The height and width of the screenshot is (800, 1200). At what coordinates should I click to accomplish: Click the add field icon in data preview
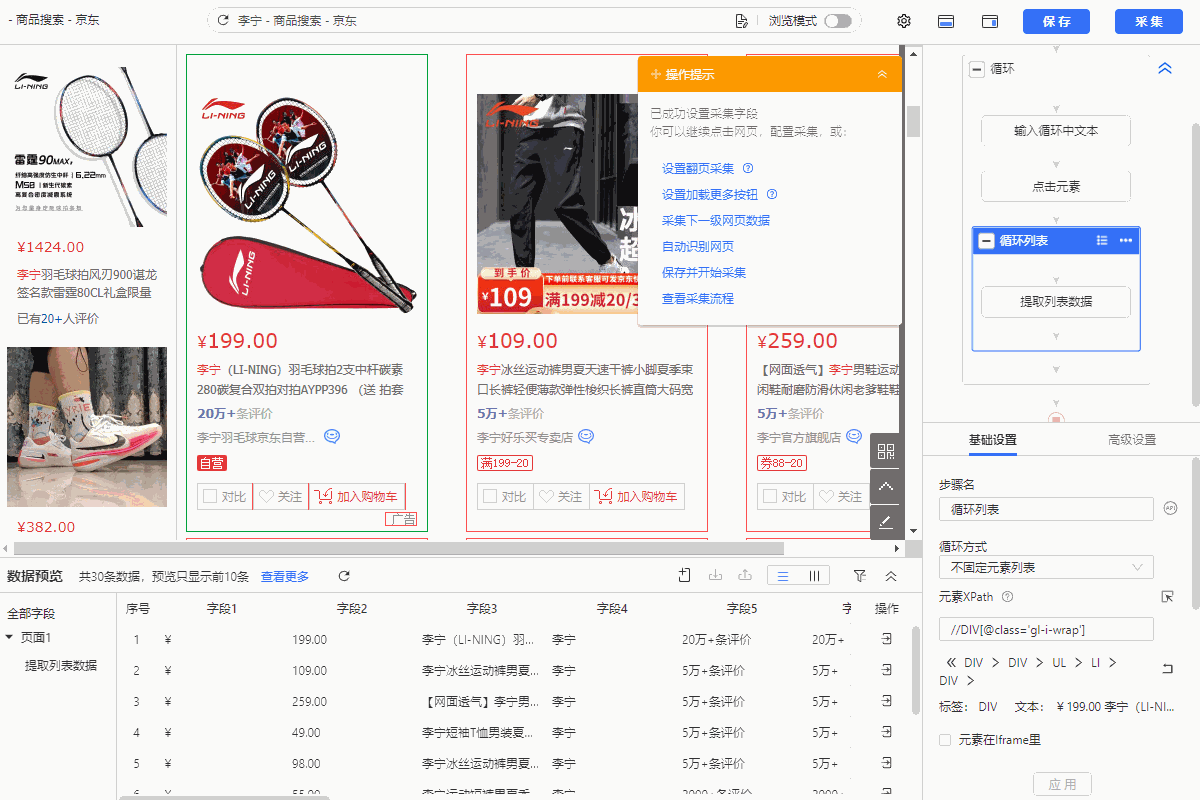pyautogui.click(x=684, y=576)
